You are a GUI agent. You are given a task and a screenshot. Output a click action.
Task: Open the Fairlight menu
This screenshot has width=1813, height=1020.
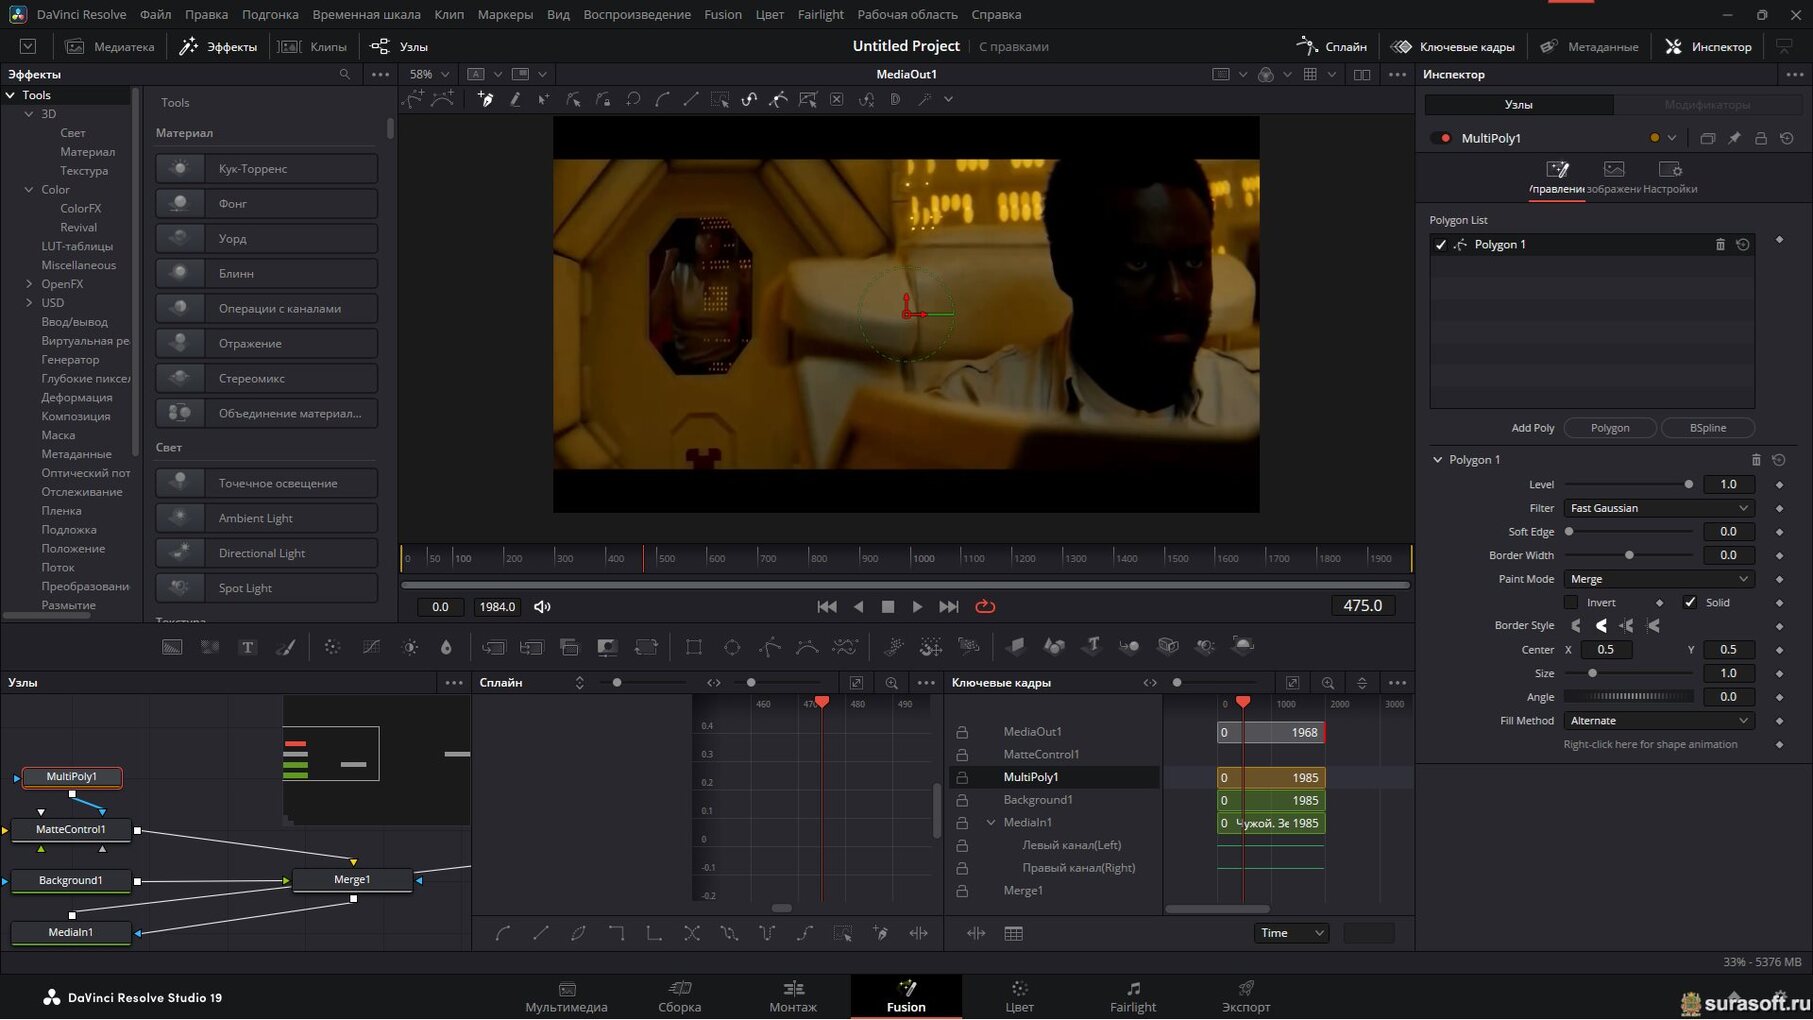pyautogui.click(x=820, y=14)
